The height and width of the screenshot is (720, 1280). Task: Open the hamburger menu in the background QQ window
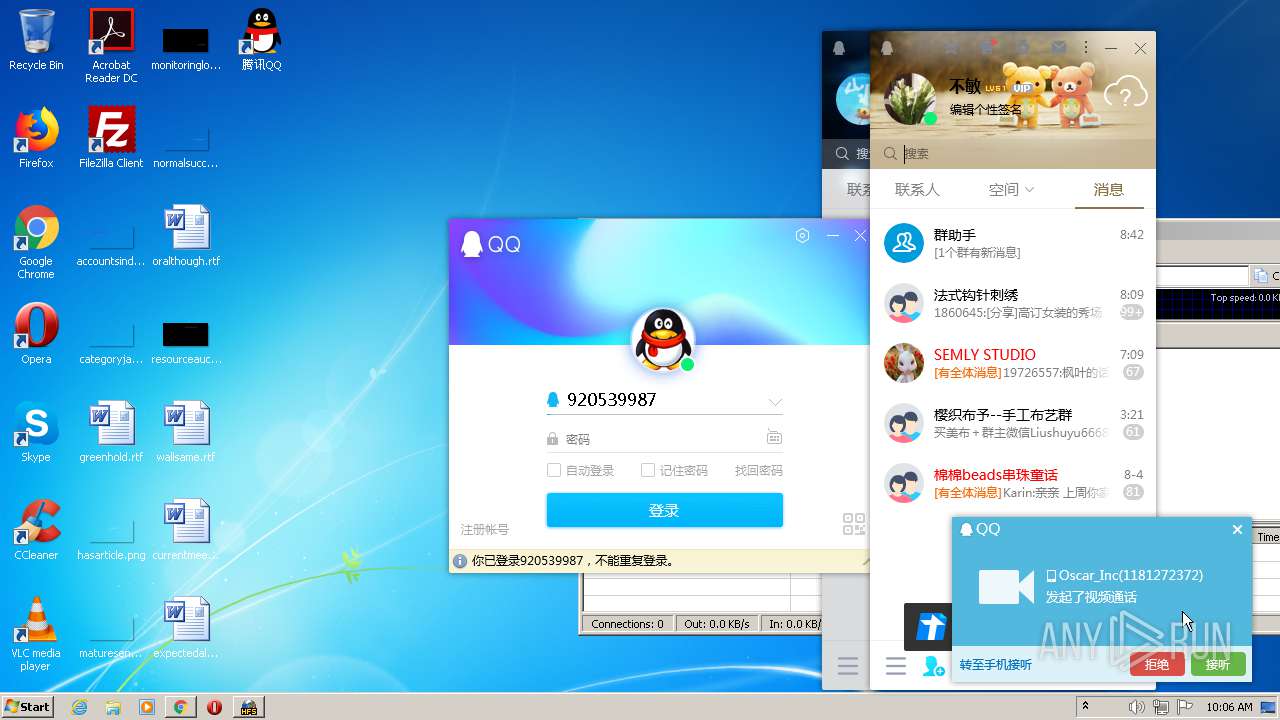(848, 667)
